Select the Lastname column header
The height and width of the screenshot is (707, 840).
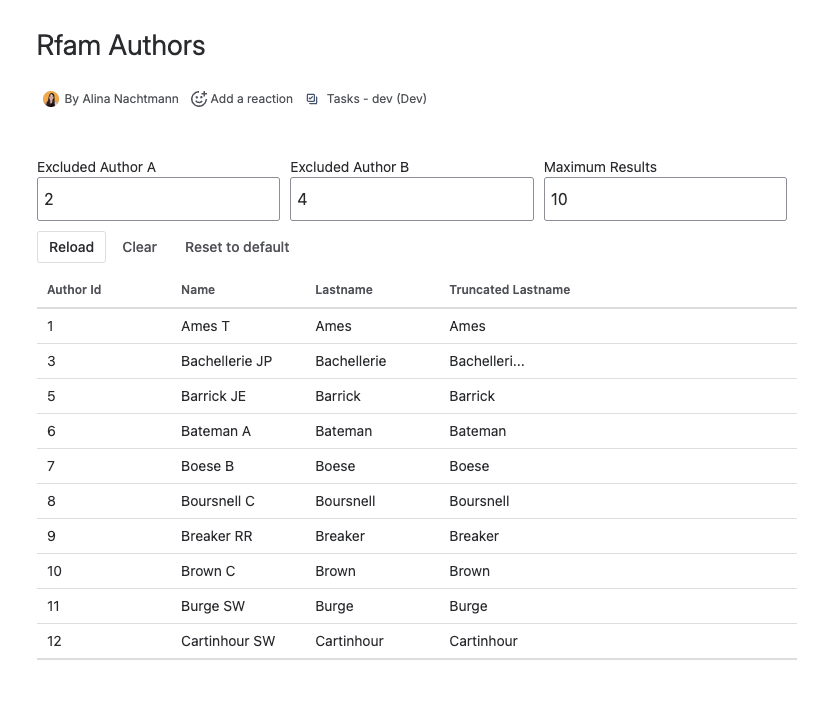344,290
